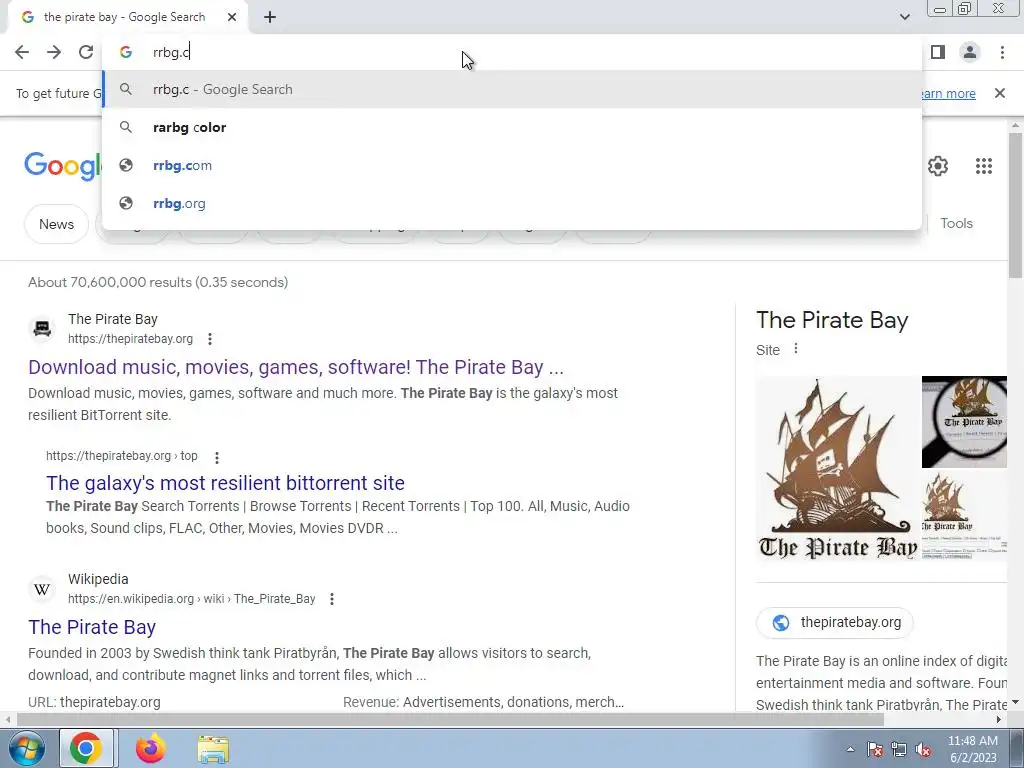Go forward with the browser forward arrow
Viewport: 1024px width, 768px height.
coord(54,52)
